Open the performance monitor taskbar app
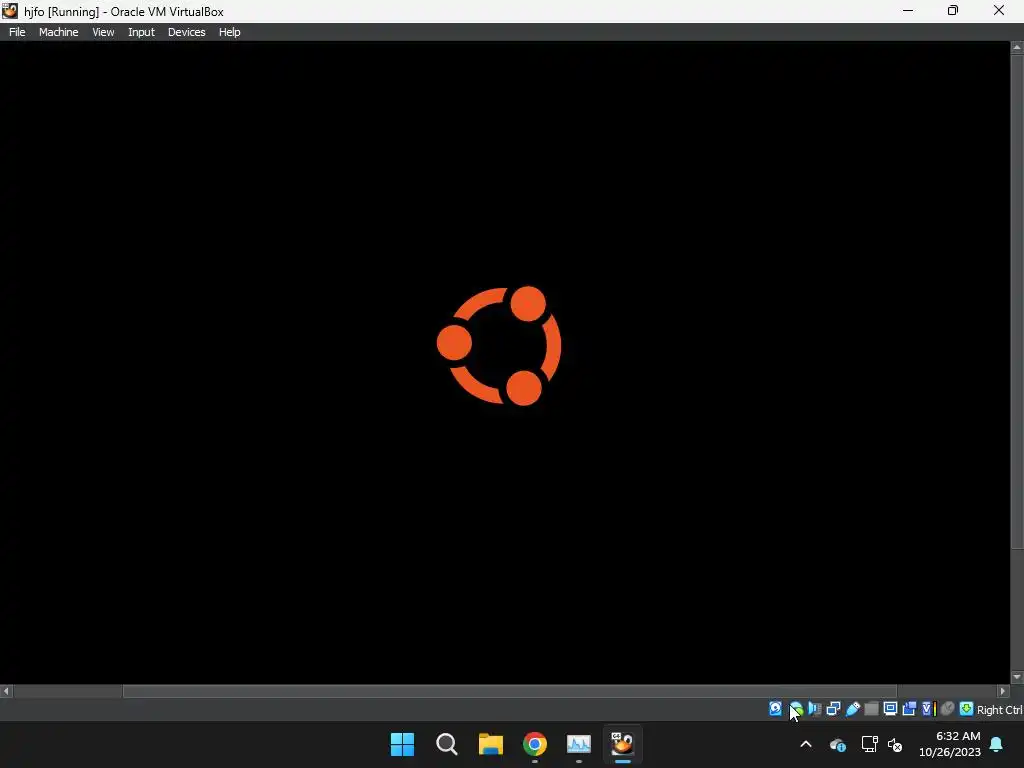 tap(579, 744)
